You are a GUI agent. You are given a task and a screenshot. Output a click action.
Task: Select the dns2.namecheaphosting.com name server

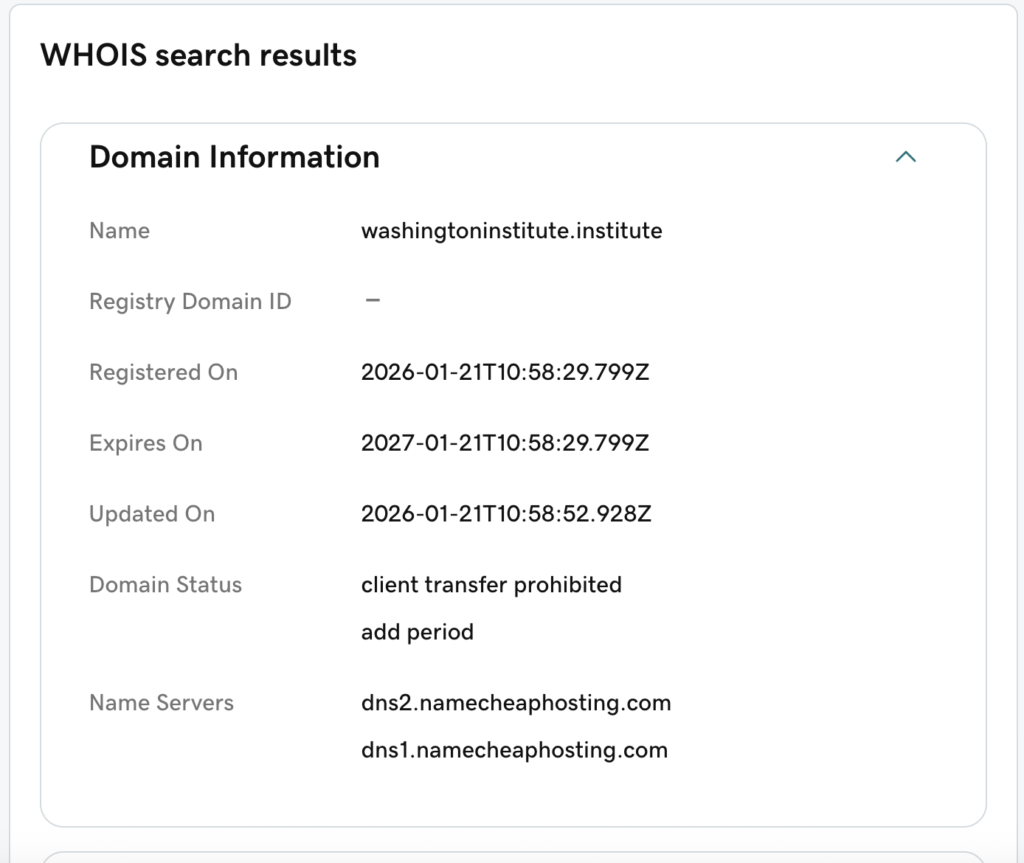[515, 703]
